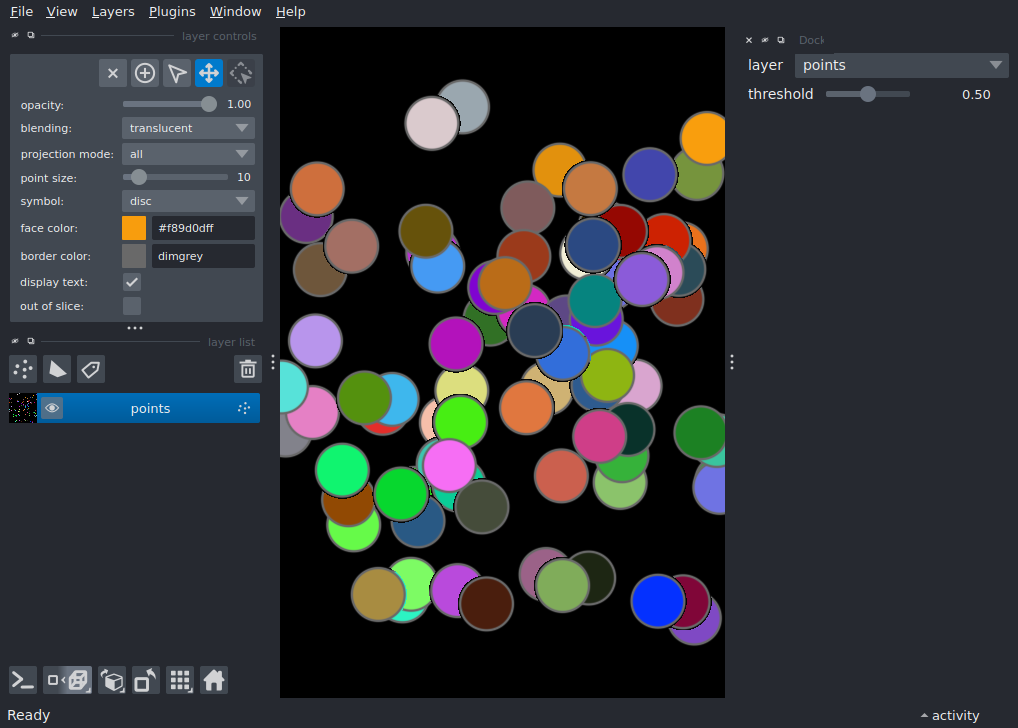Activate the select points tool
This screenshot has width=1018, height=728.
177,73
